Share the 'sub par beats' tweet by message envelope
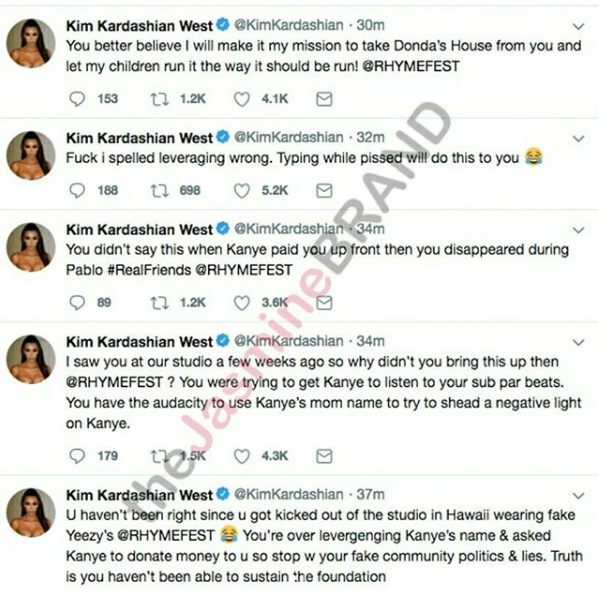The width and height of the screenshot is (606, 595). [324, 456]
